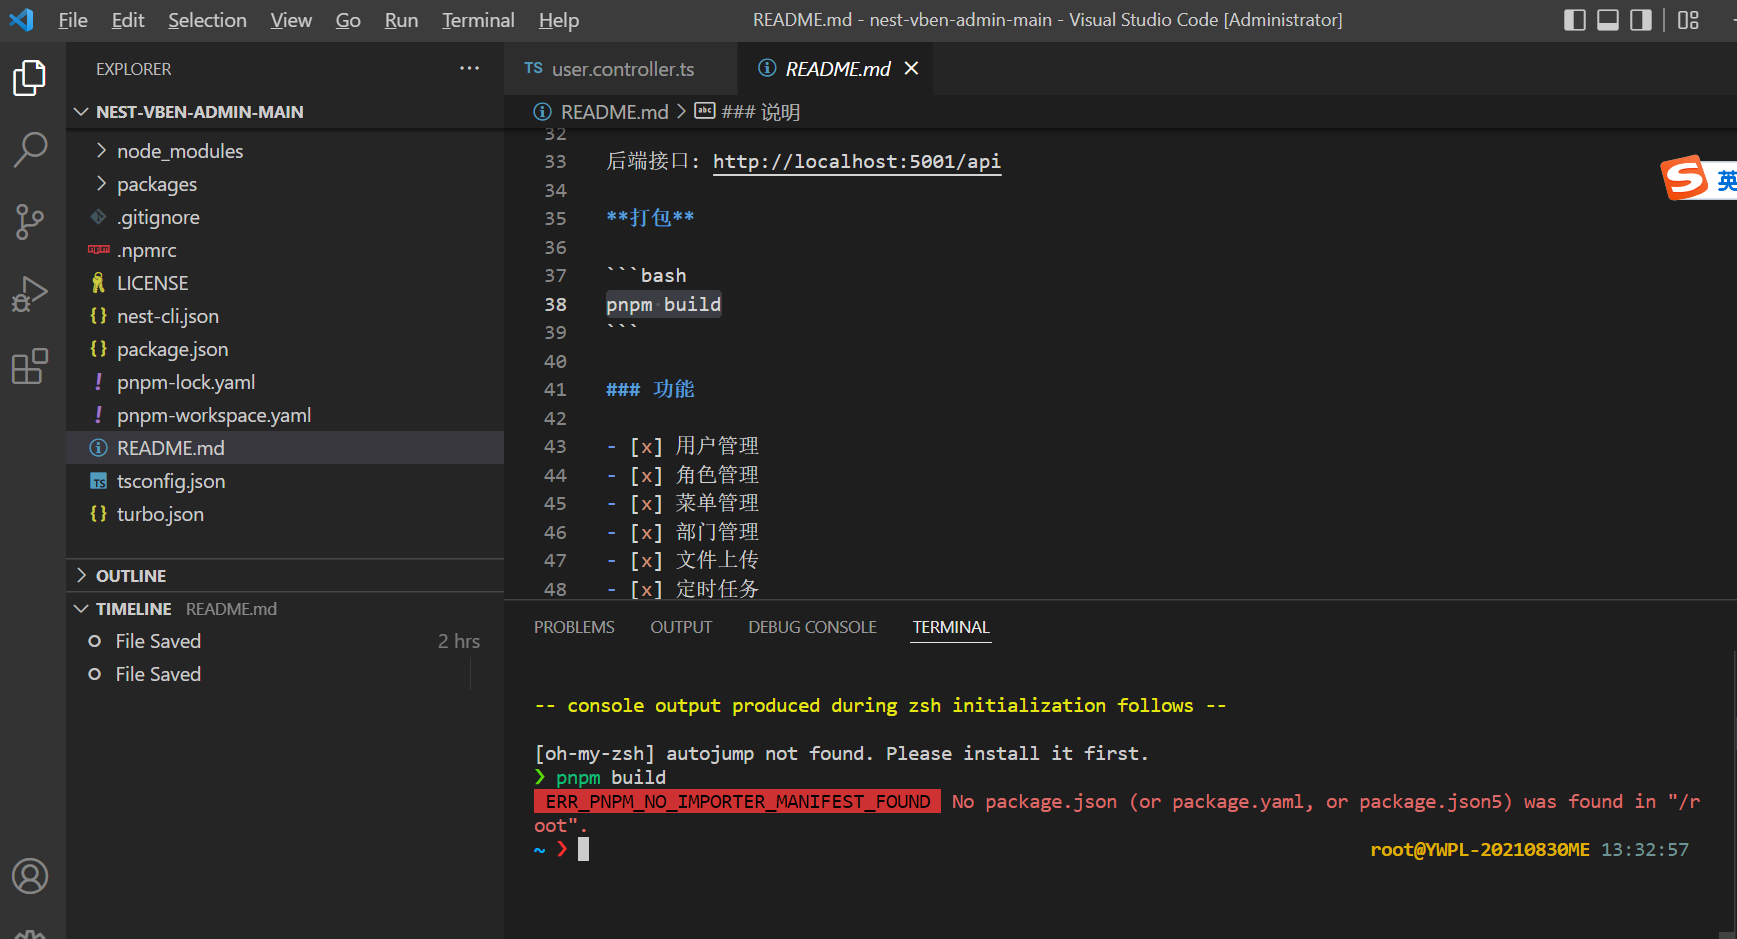Select the TERMINAL panel tab

(x=950, y=627)
